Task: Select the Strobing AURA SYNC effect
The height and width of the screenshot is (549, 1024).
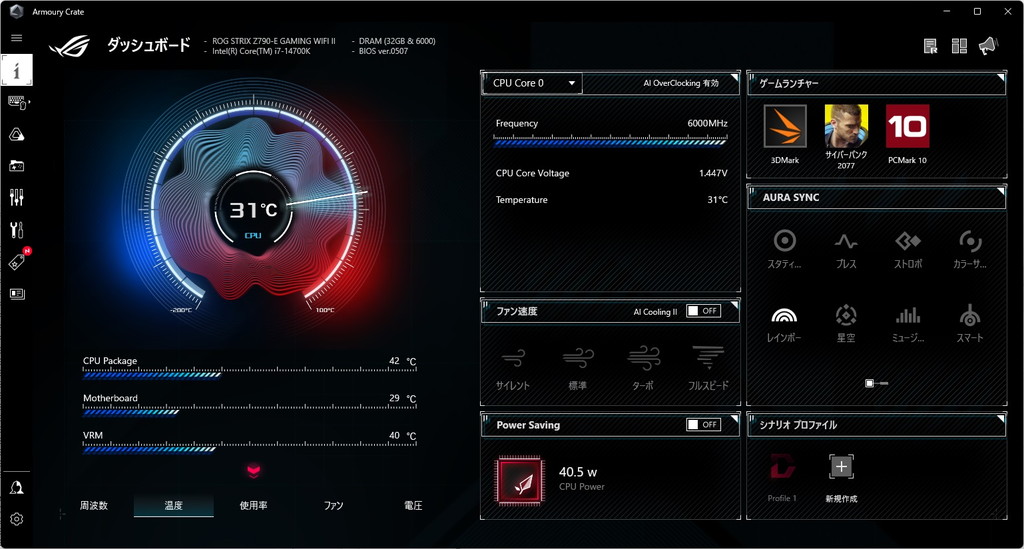Action: [908, 249]
